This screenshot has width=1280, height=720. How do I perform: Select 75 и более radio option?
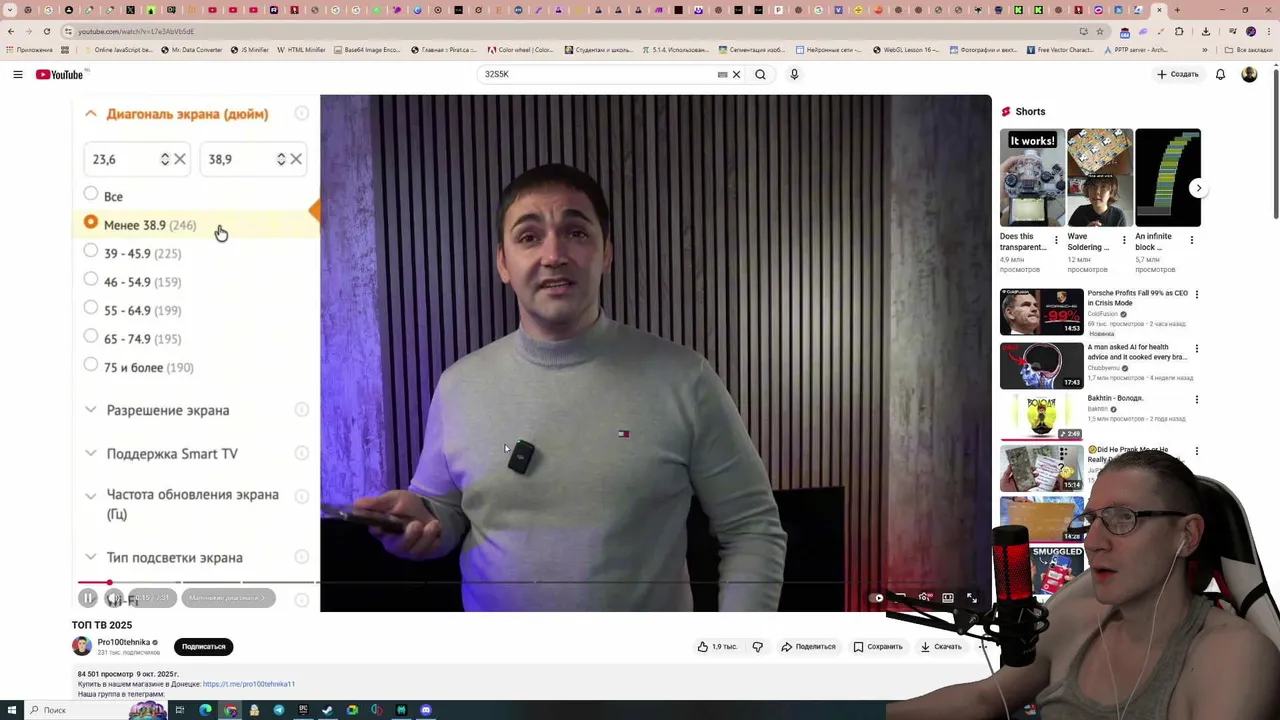[x=91, y=365]
